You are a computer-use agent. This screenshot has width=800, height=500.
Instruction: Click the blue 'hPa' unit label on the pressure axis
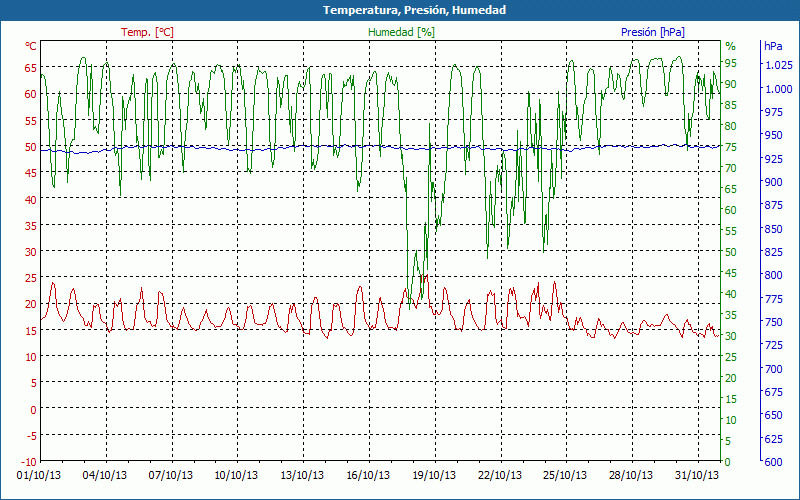773,46
